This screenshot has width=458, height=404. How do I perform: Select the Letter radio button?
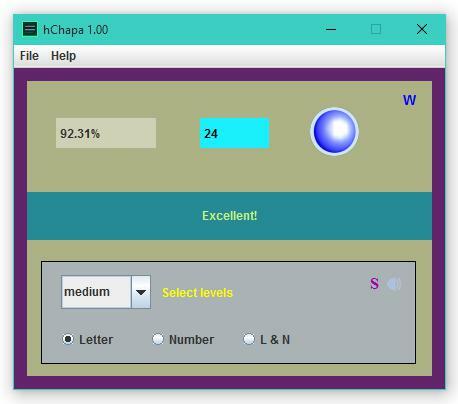[x=68, y=339]
